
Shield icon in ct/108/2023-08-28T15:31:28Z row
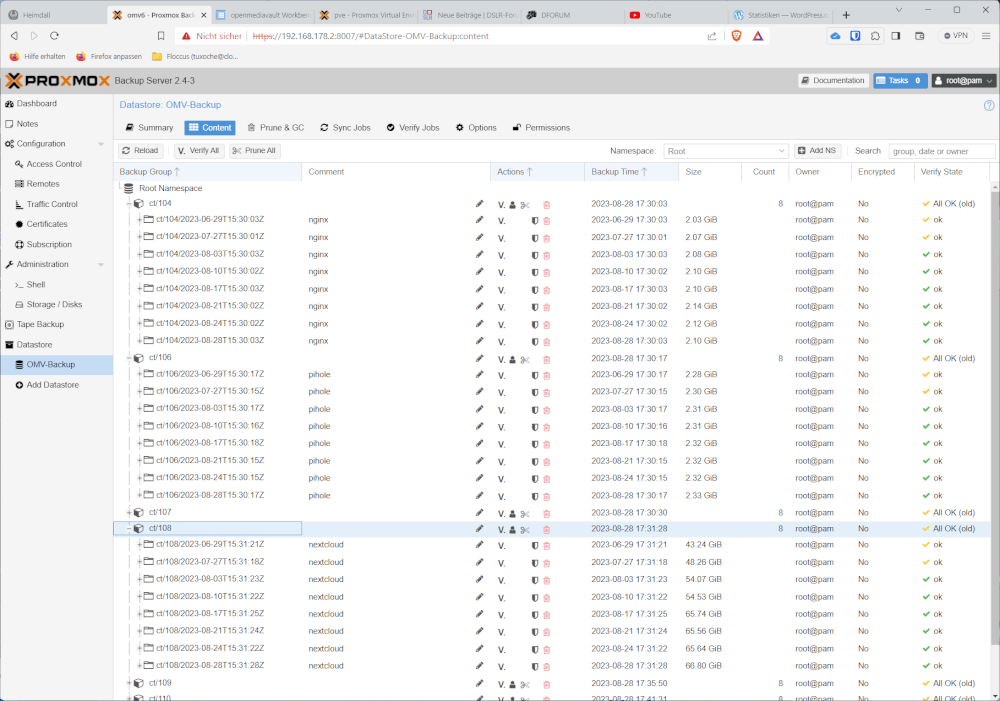point(535,667)
